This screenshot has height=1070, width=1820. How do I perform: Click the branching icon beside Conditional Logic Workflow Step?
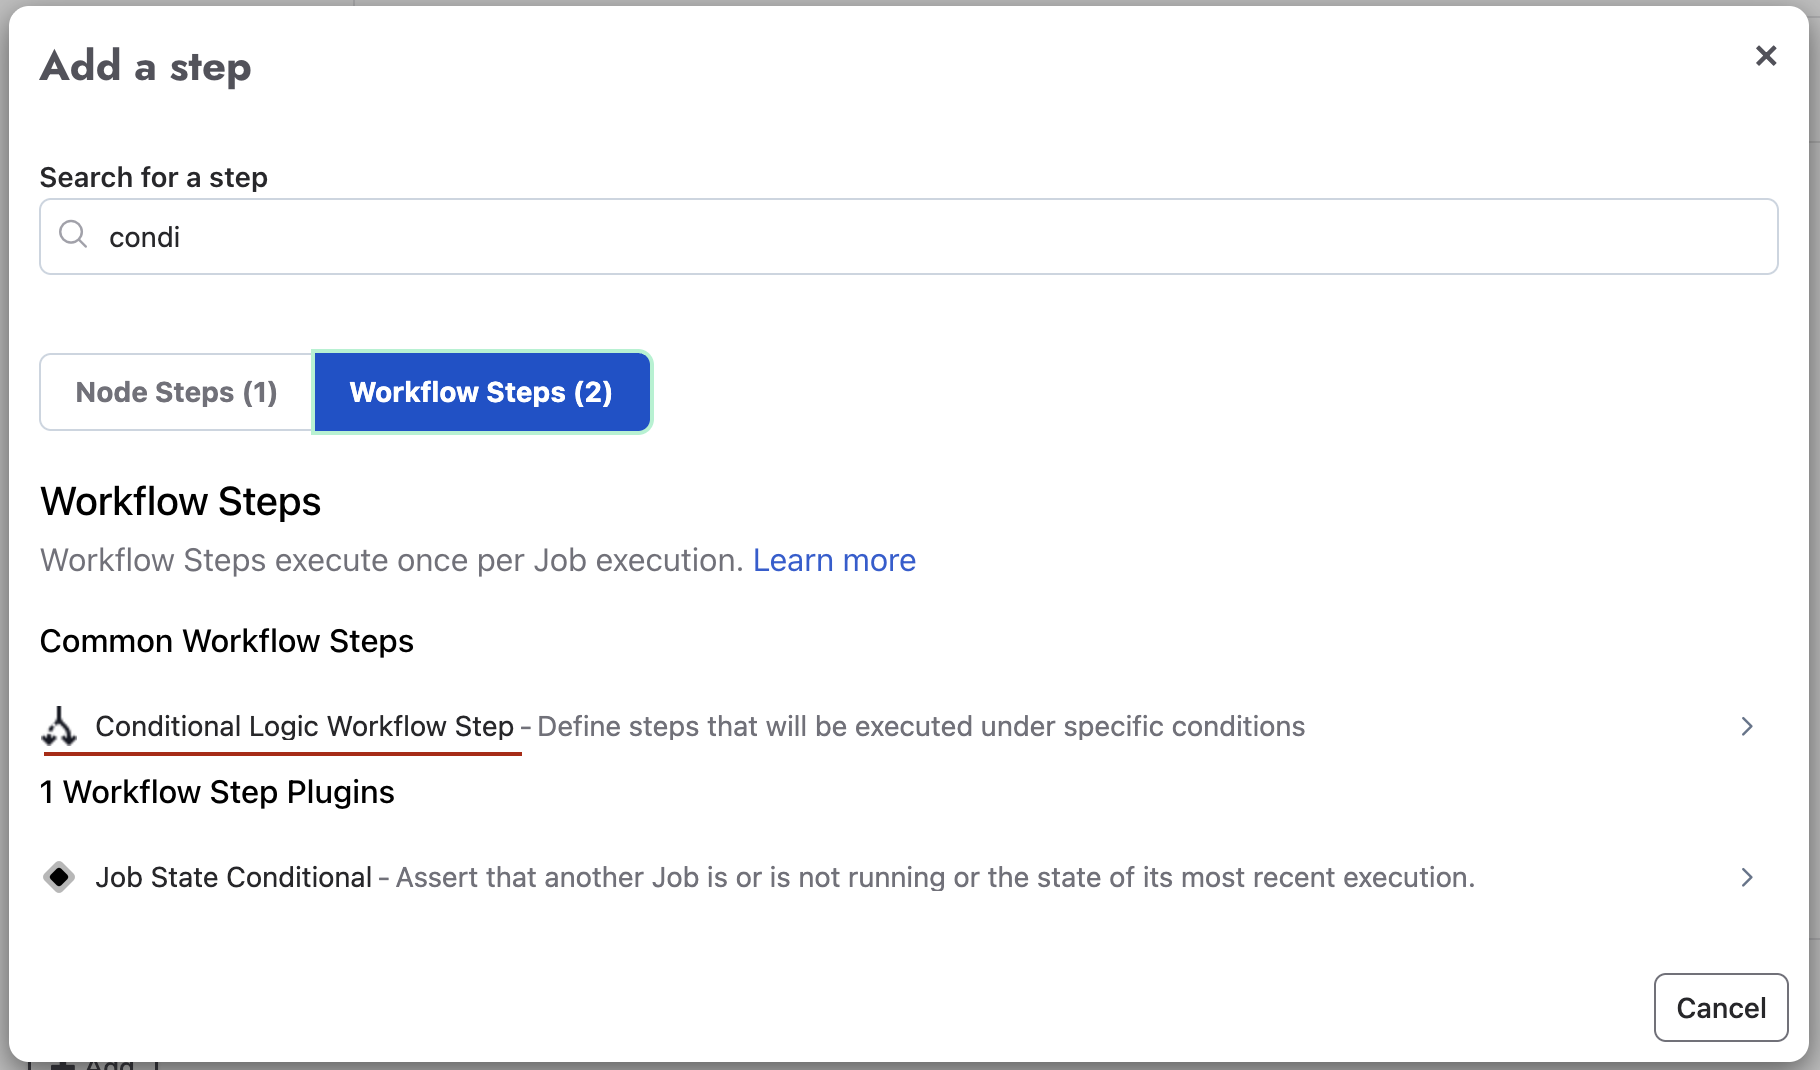coord(59,727)
